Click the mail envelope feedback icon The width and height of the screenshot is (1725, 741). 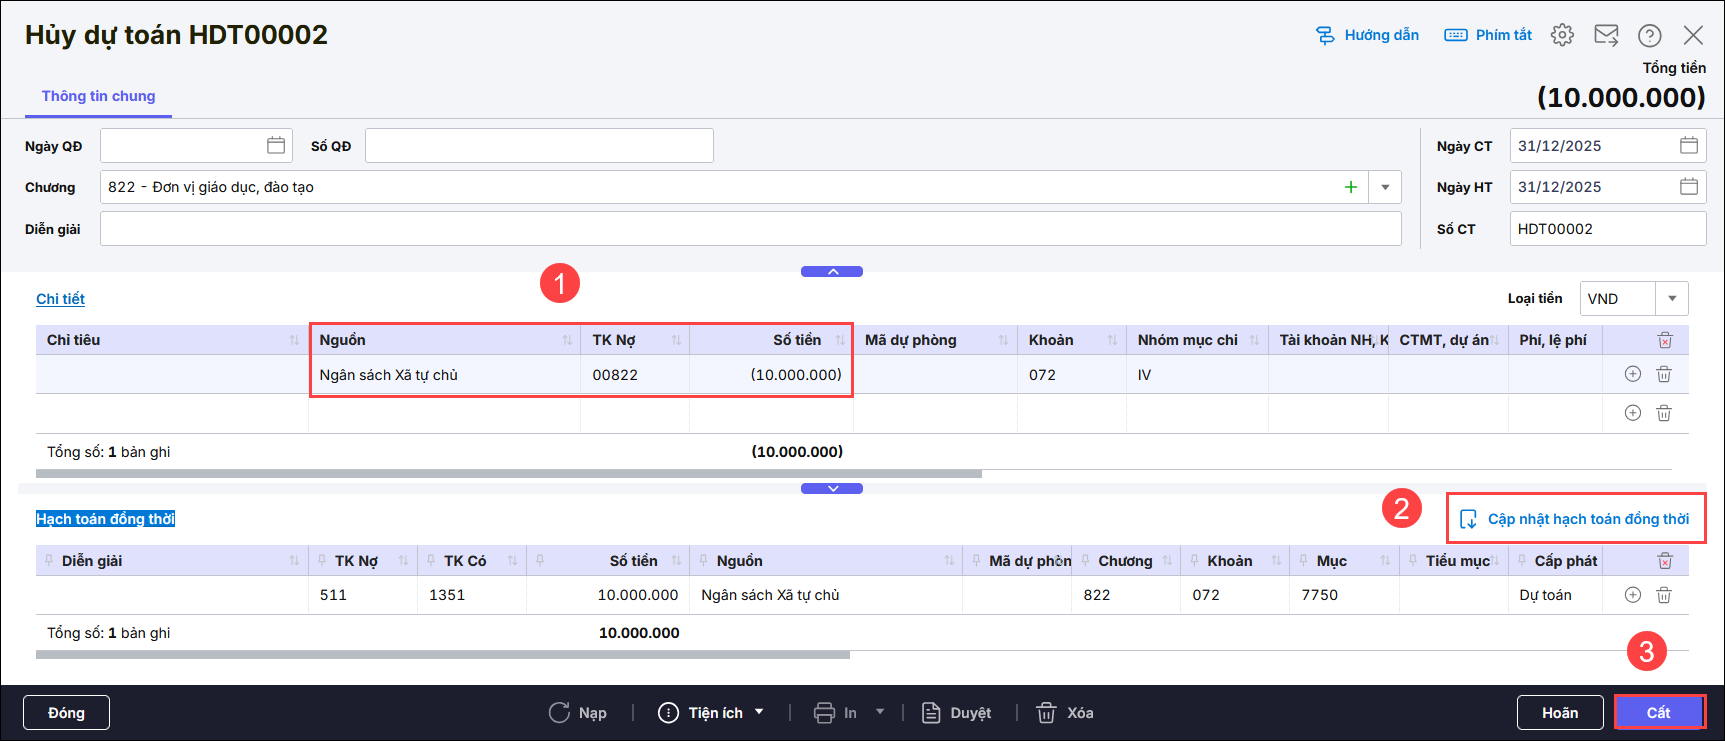1606,35
